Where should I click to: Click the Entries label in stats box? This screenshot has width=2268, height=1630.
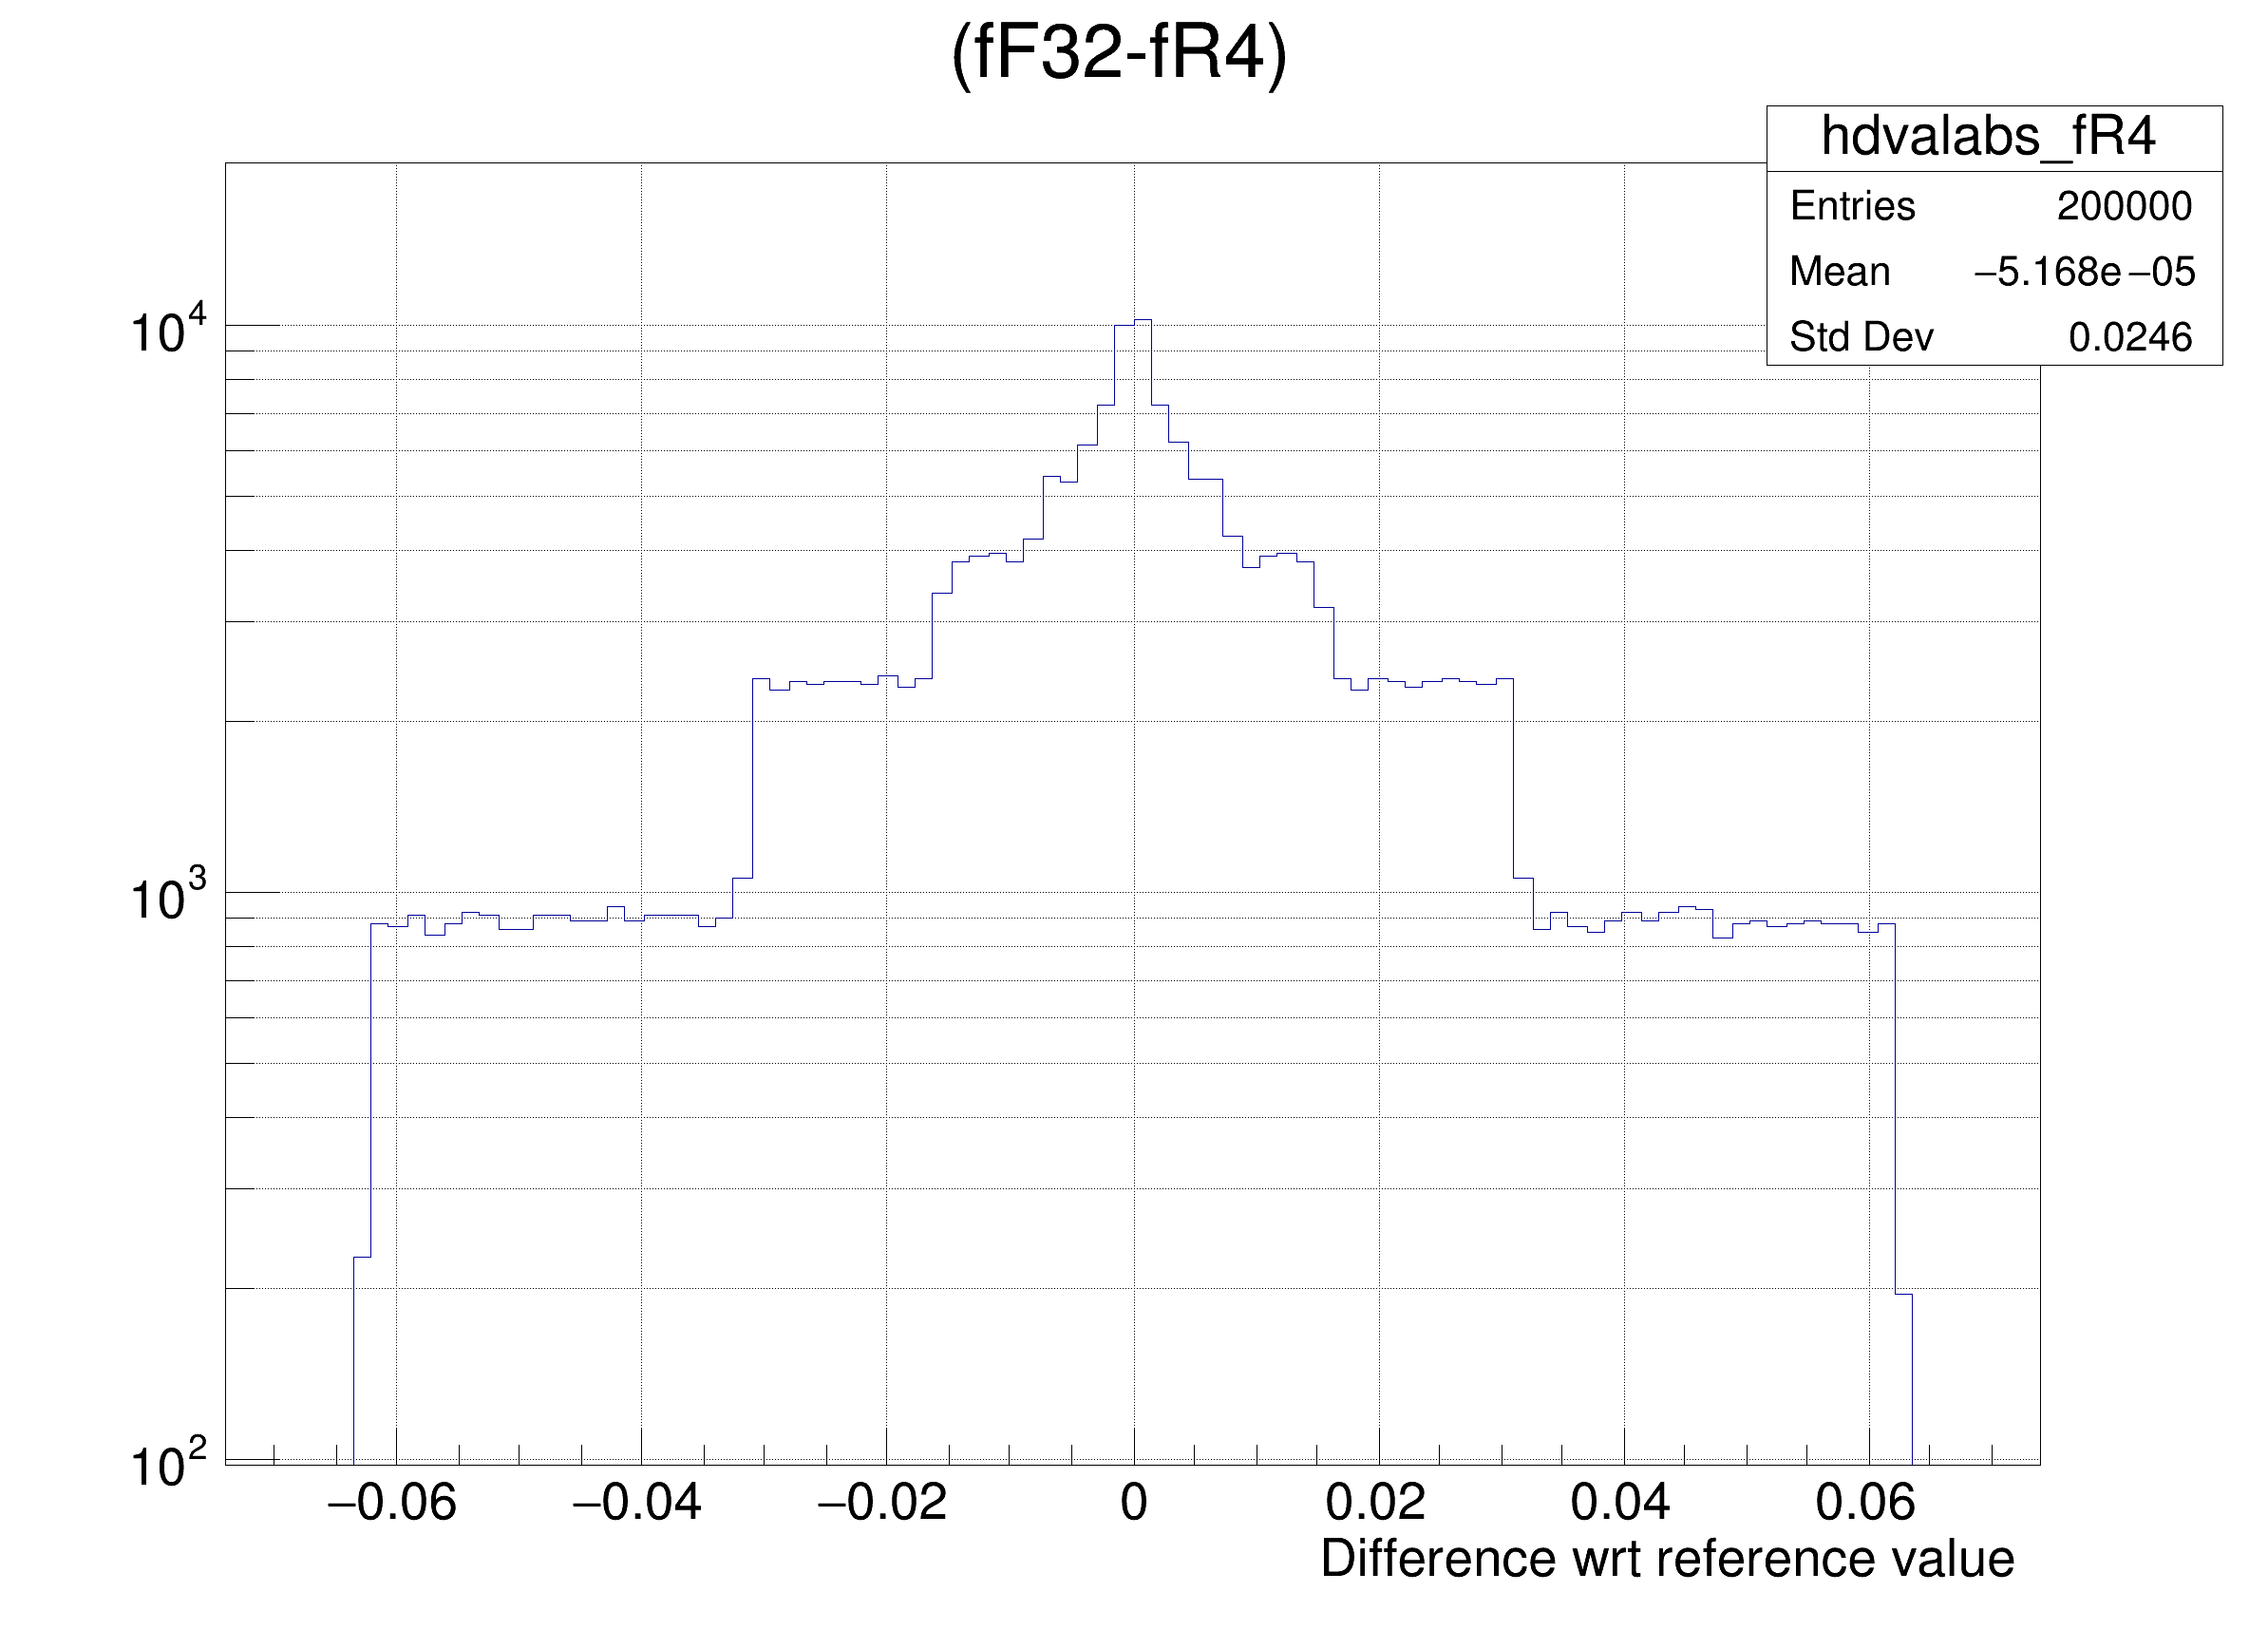(1852, 206)
